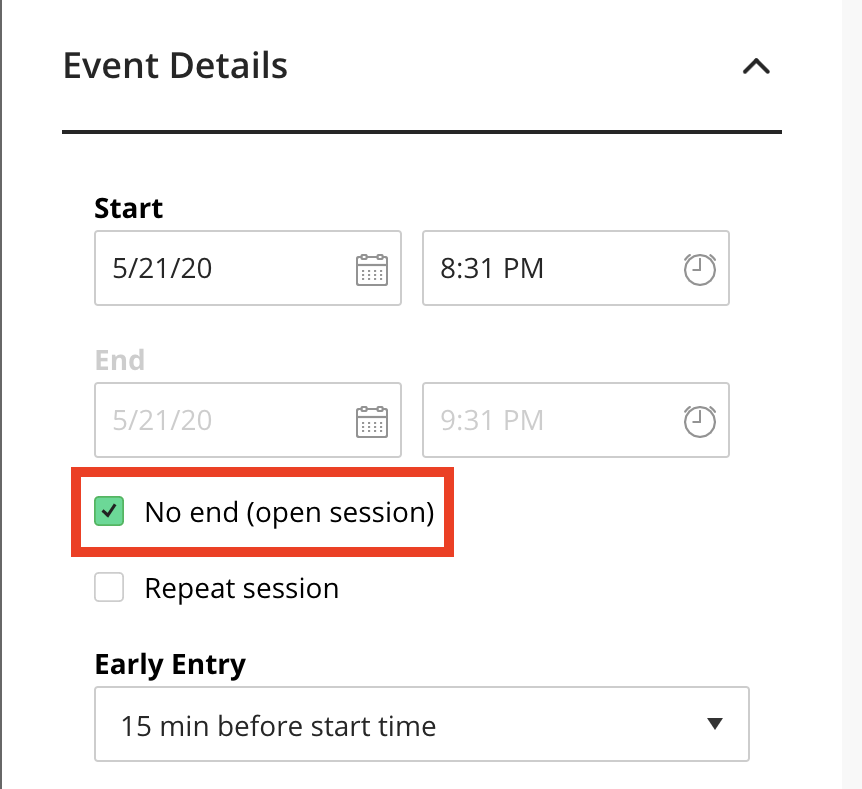
Task: Enable the Repeat session checkbox
Action: 109,587
